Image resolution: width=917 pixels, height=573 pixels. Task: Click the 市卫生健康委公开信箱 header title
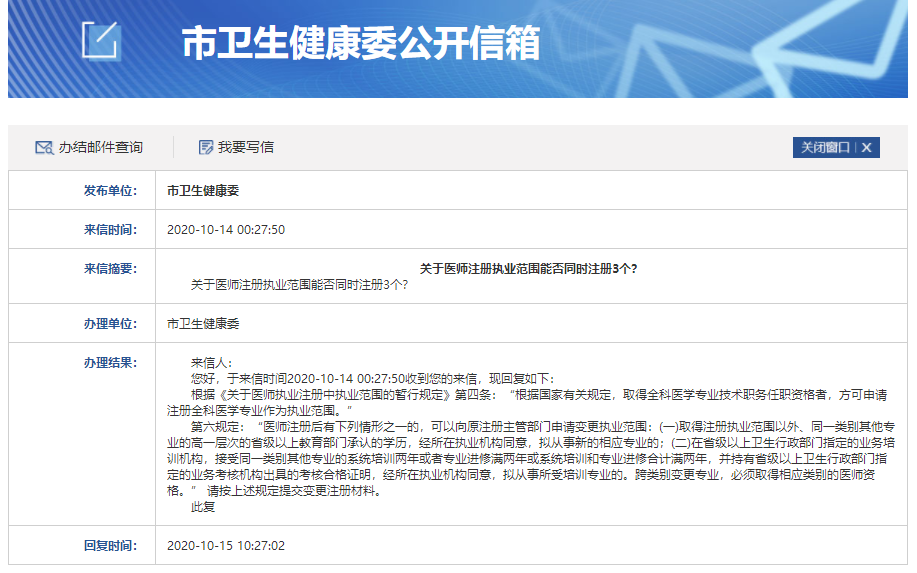coord(360,43)
